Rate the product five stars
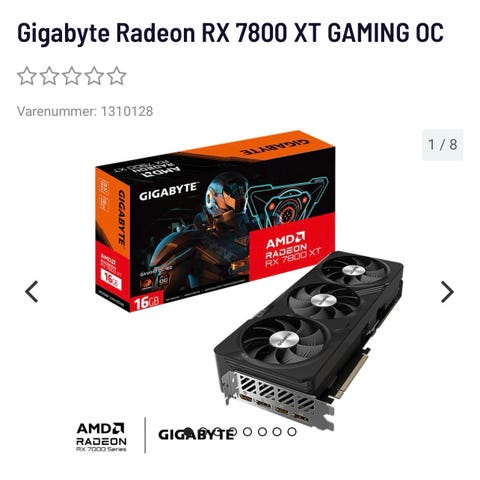This screenshot has width=480, height=480. click(x=117, y=76)
